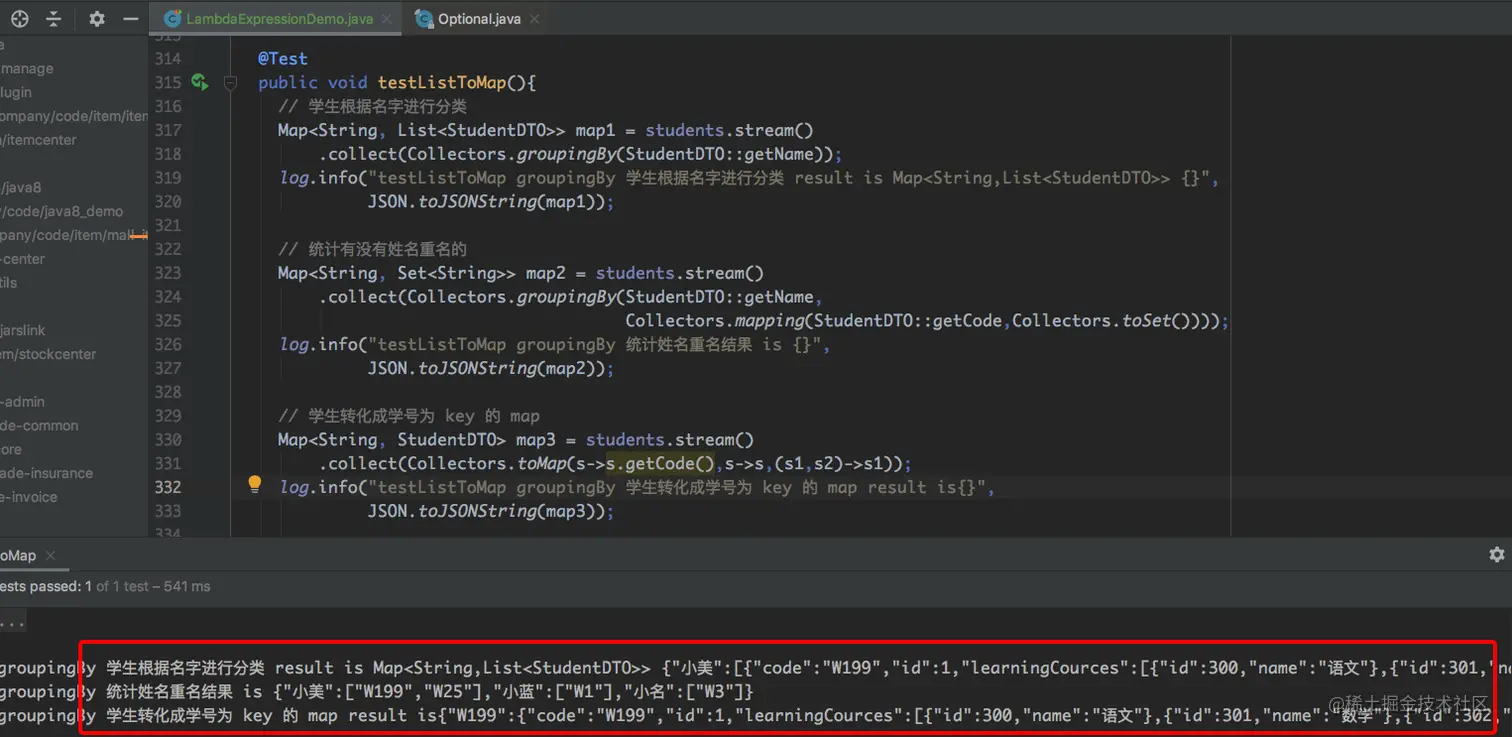Select the ade-insurance tree item

[47, 473]
